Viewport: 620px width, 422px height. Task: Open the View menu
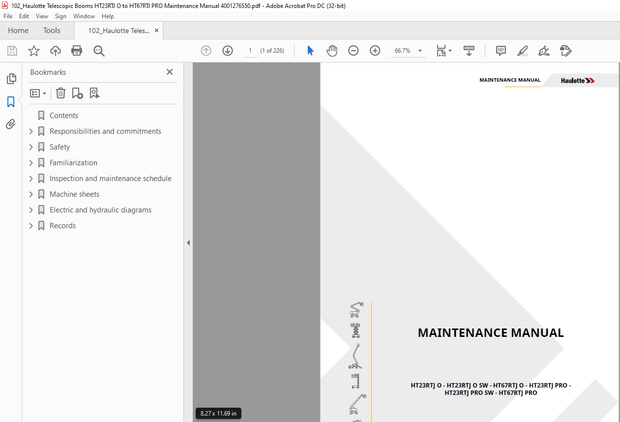tap(42, 16)
